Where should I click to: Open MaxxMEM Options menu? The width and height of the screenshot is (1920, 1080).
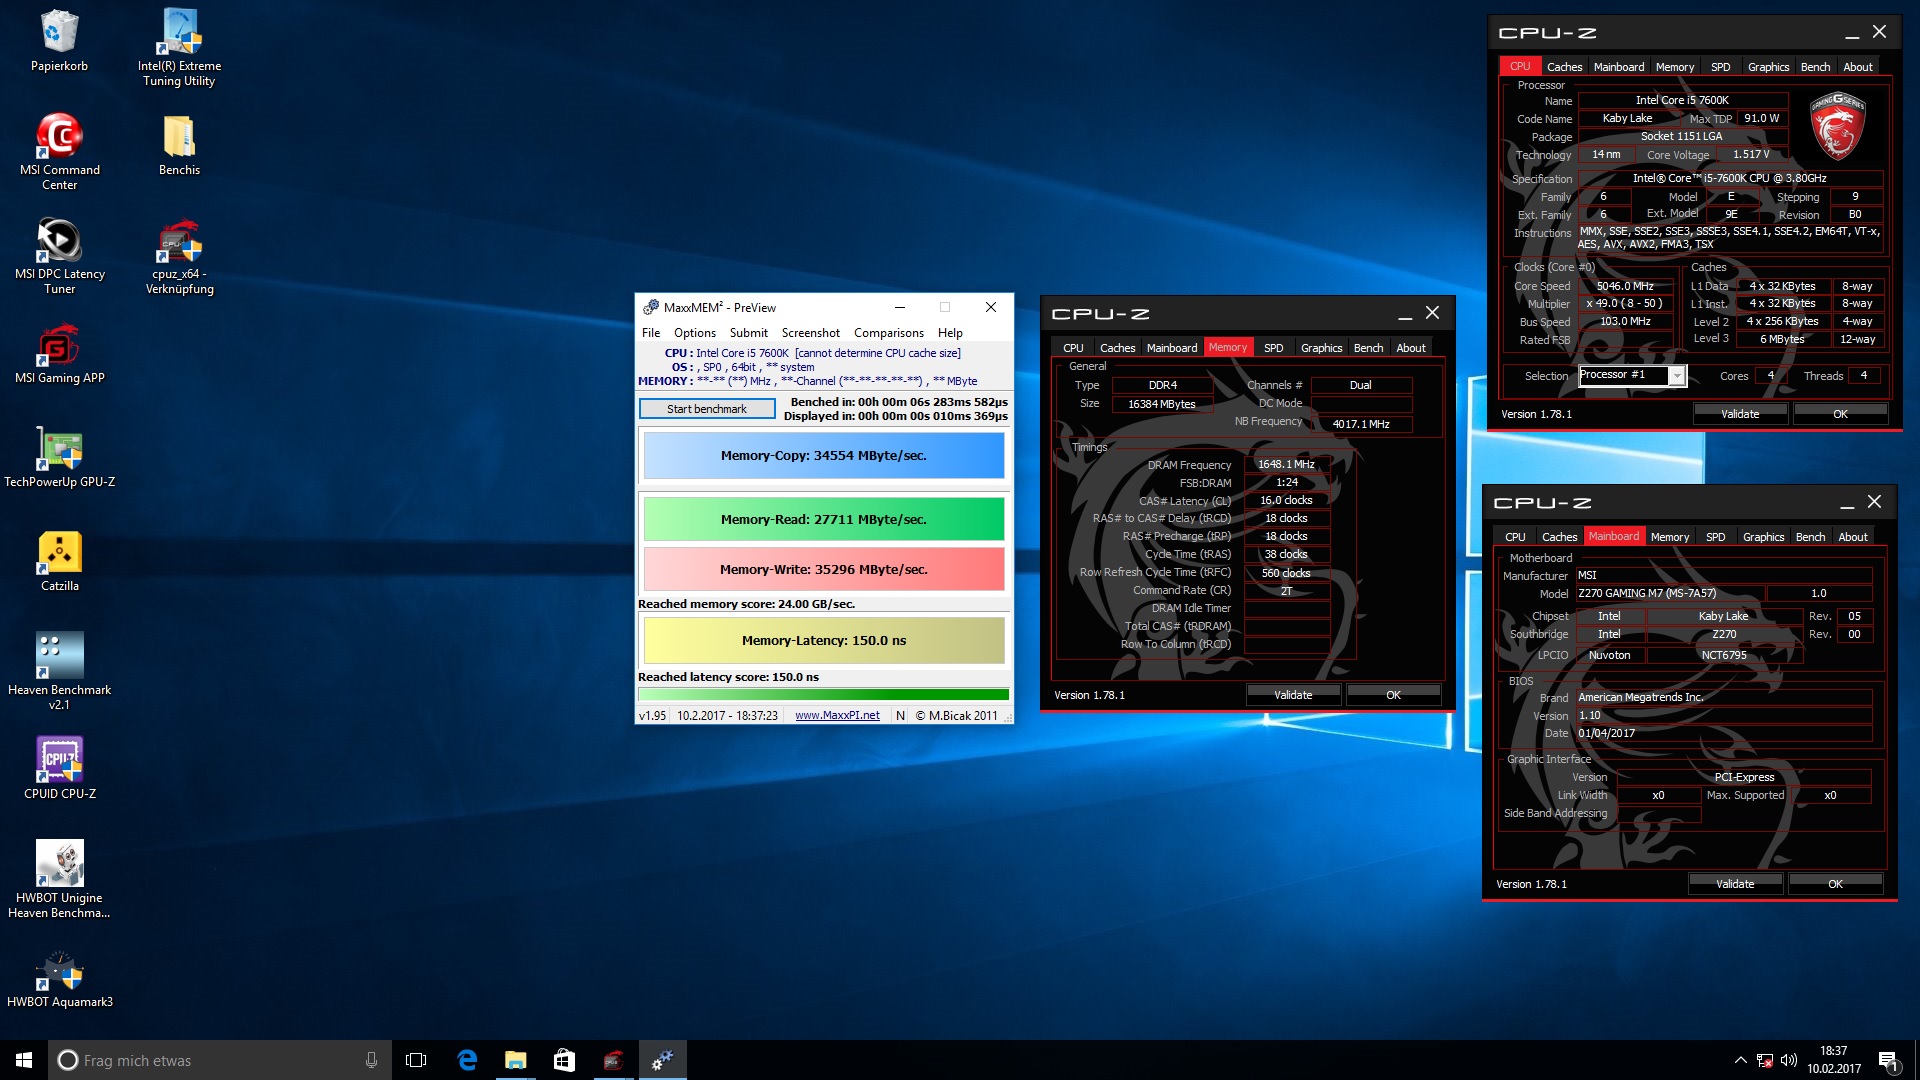(695, 333)
